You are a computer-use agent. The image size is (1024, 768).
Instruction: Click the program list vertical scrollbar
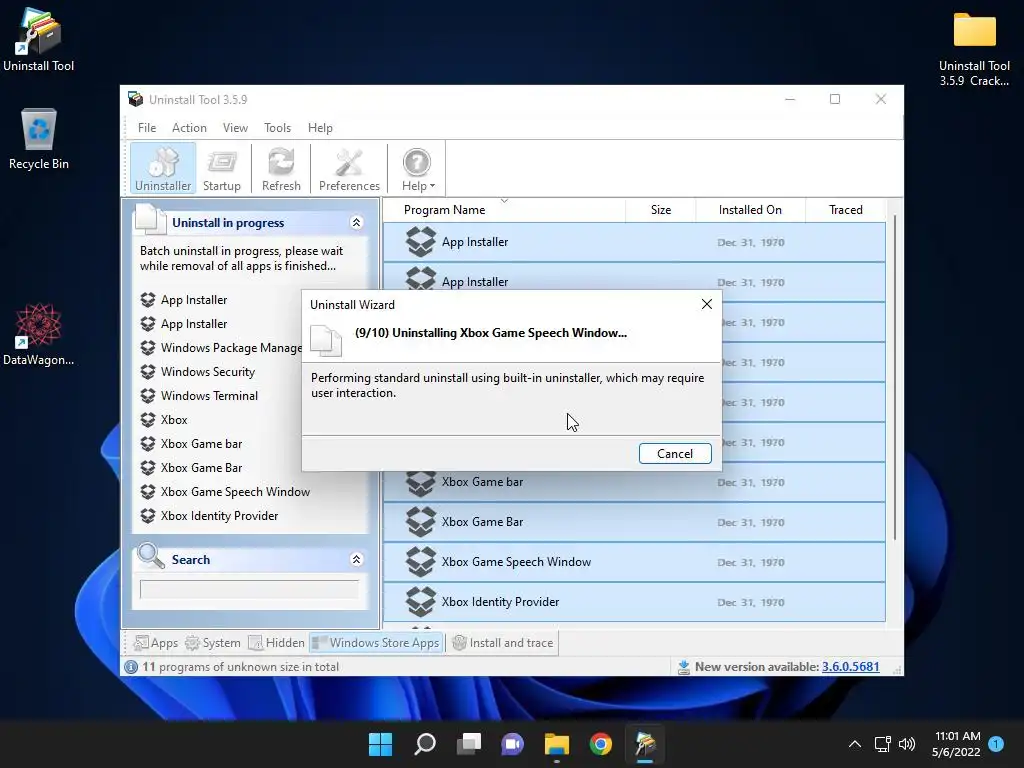pos(894,377)
